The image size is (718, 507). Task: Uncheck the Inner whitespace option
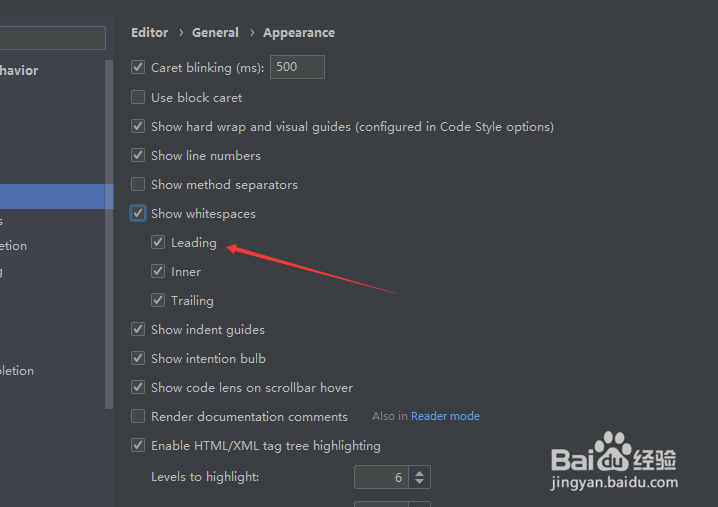point(158,271)
